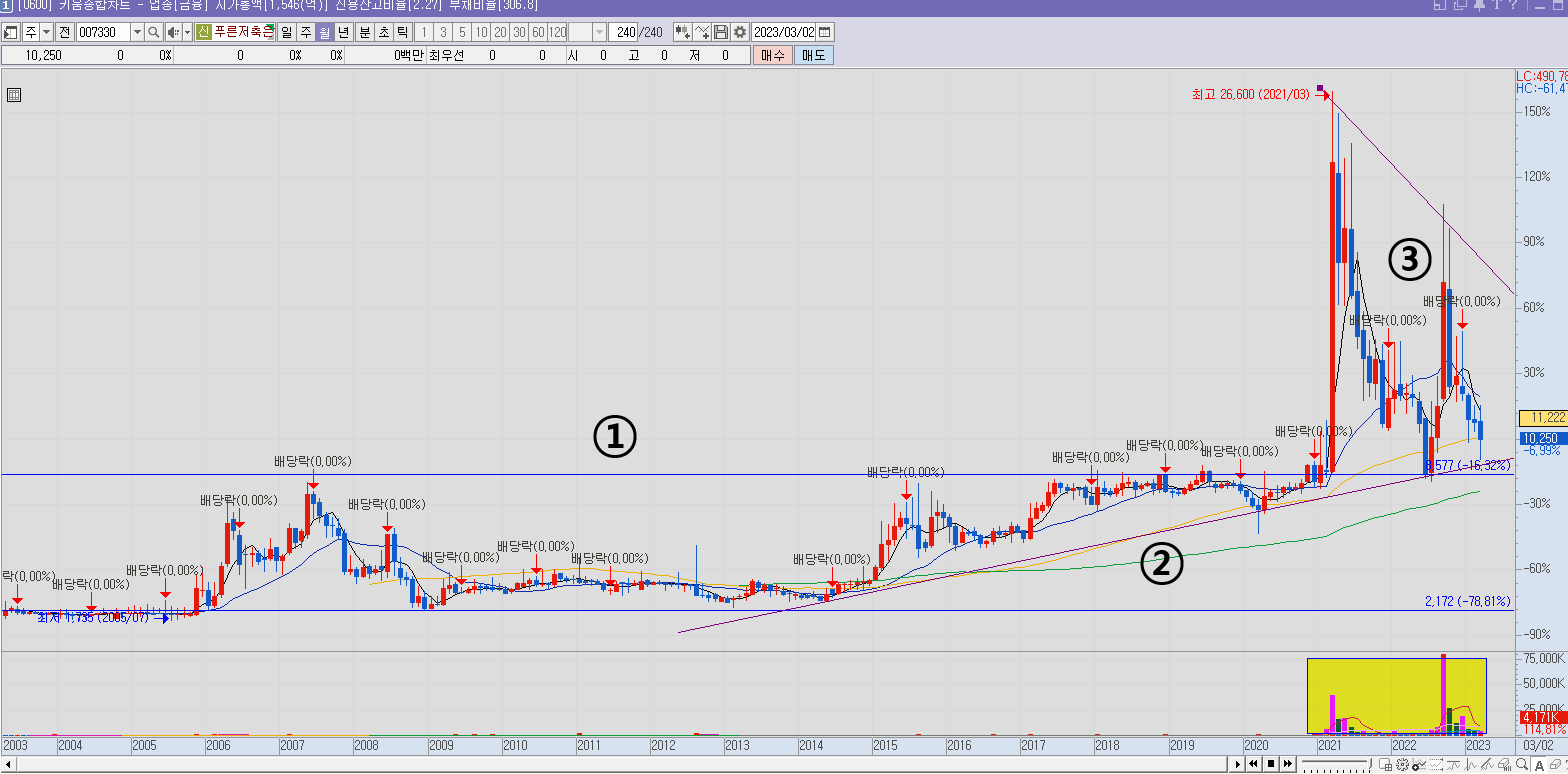
Task: Click the save chart floppy disk icon
Action: click(x=720, y=32)
